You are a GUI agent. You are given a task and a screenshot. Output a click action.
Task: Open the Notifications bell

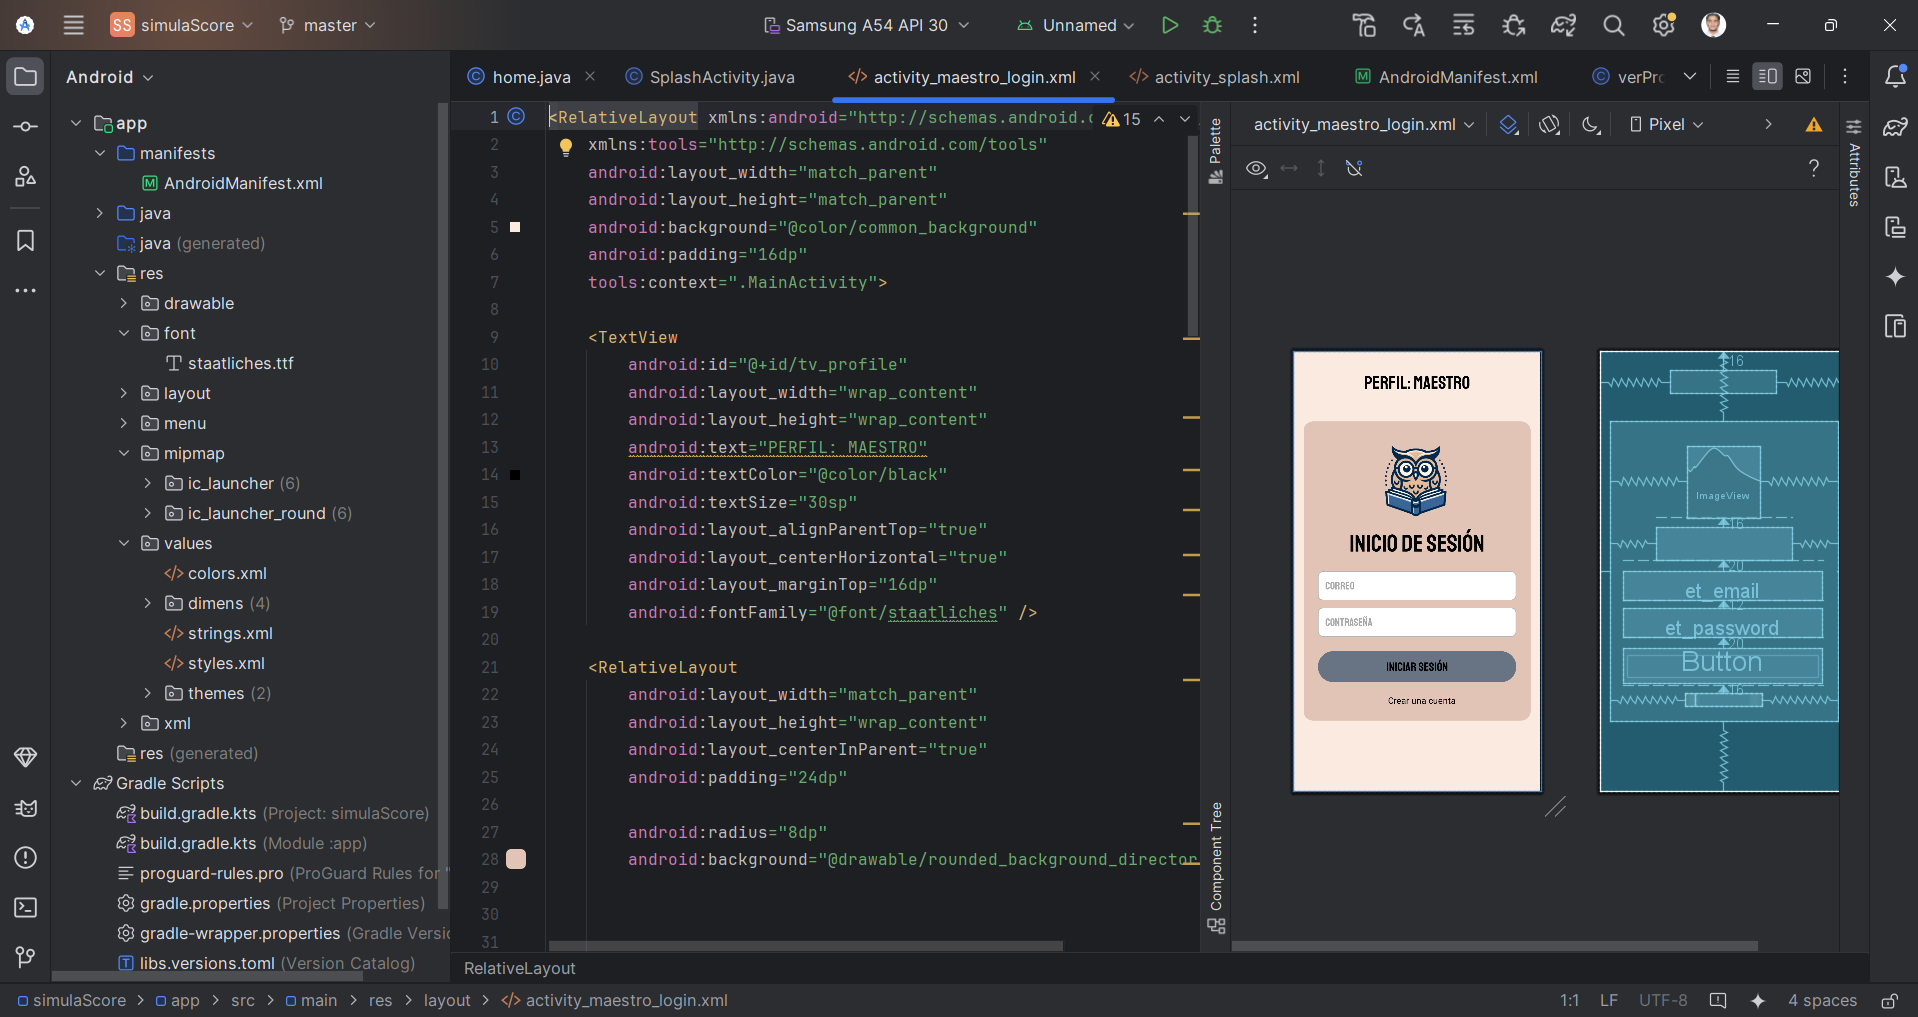1895,76
